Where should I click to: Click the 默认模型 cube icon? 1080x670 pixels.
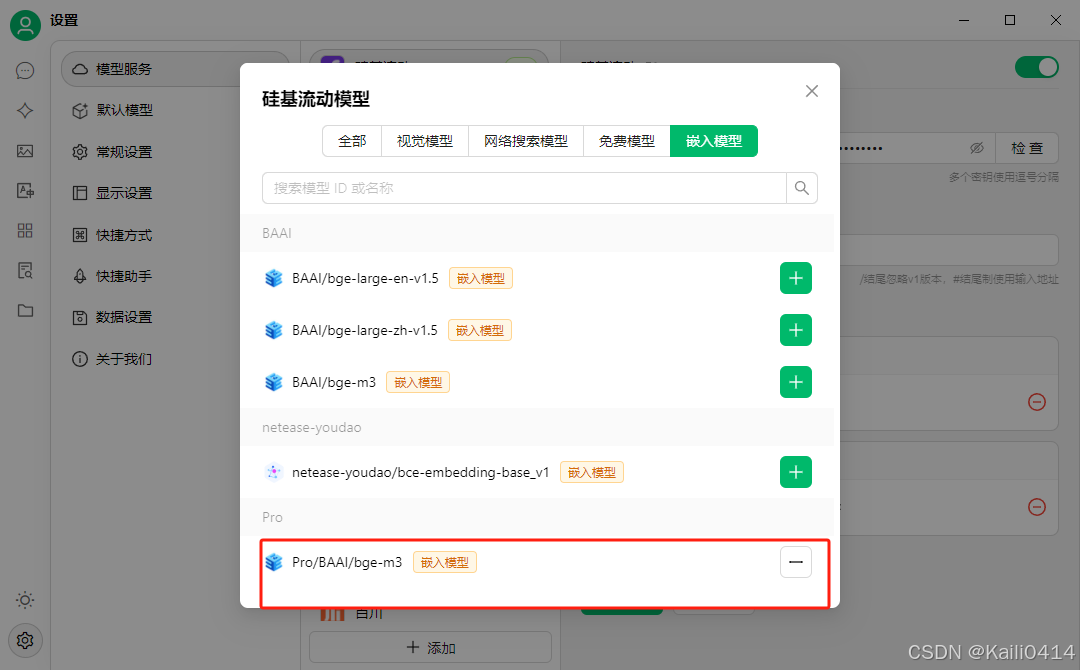click(x=80, y=110)
